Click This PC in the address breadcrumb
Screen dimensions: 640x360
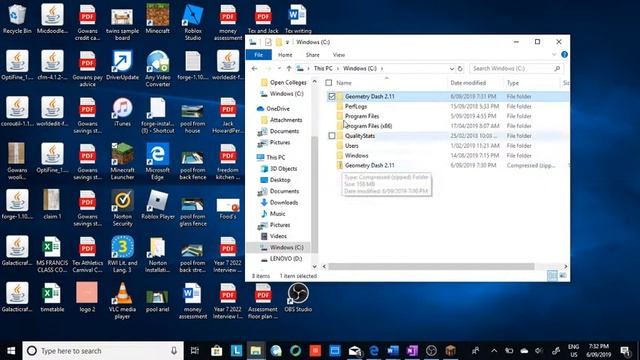click(323, 69)
